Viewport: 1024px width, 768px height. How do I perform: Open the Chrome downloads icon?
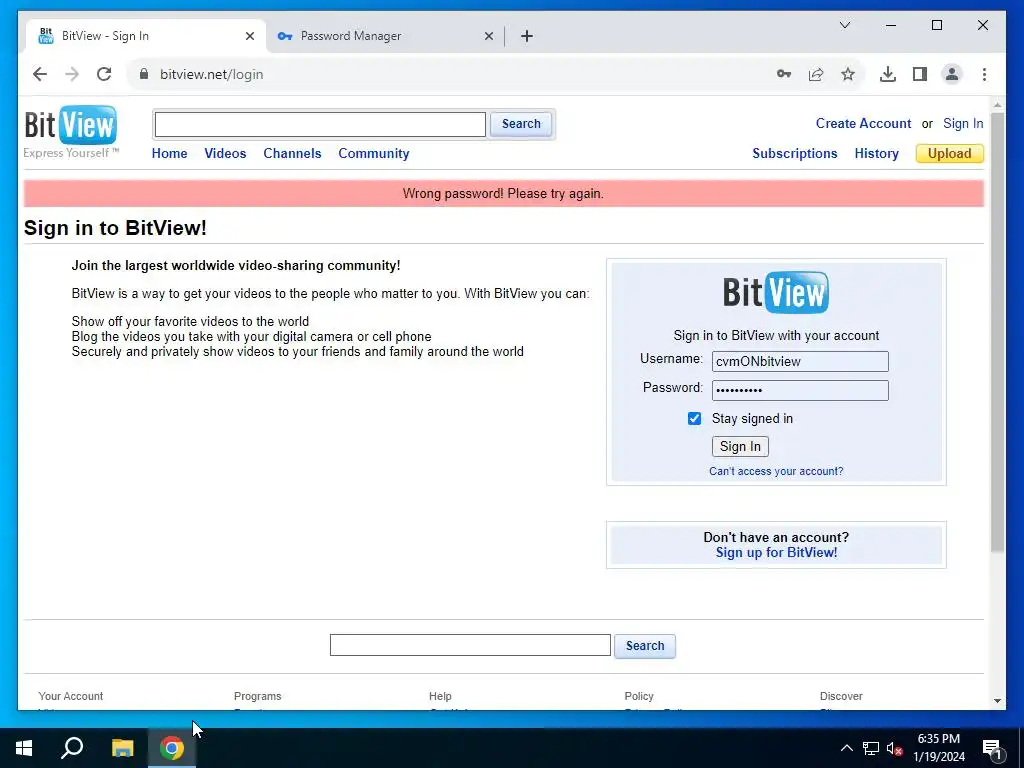tap(888, 74)
